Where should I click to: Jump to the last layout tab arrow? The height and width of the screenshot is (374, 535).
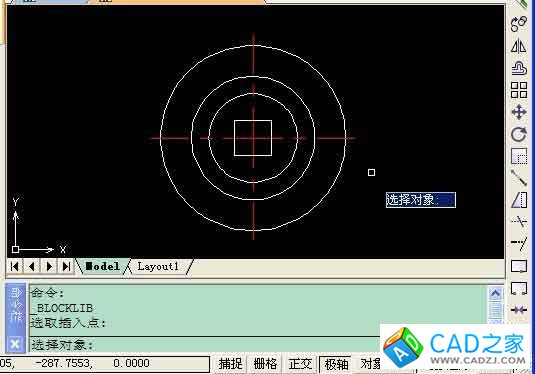click(66, 266)
